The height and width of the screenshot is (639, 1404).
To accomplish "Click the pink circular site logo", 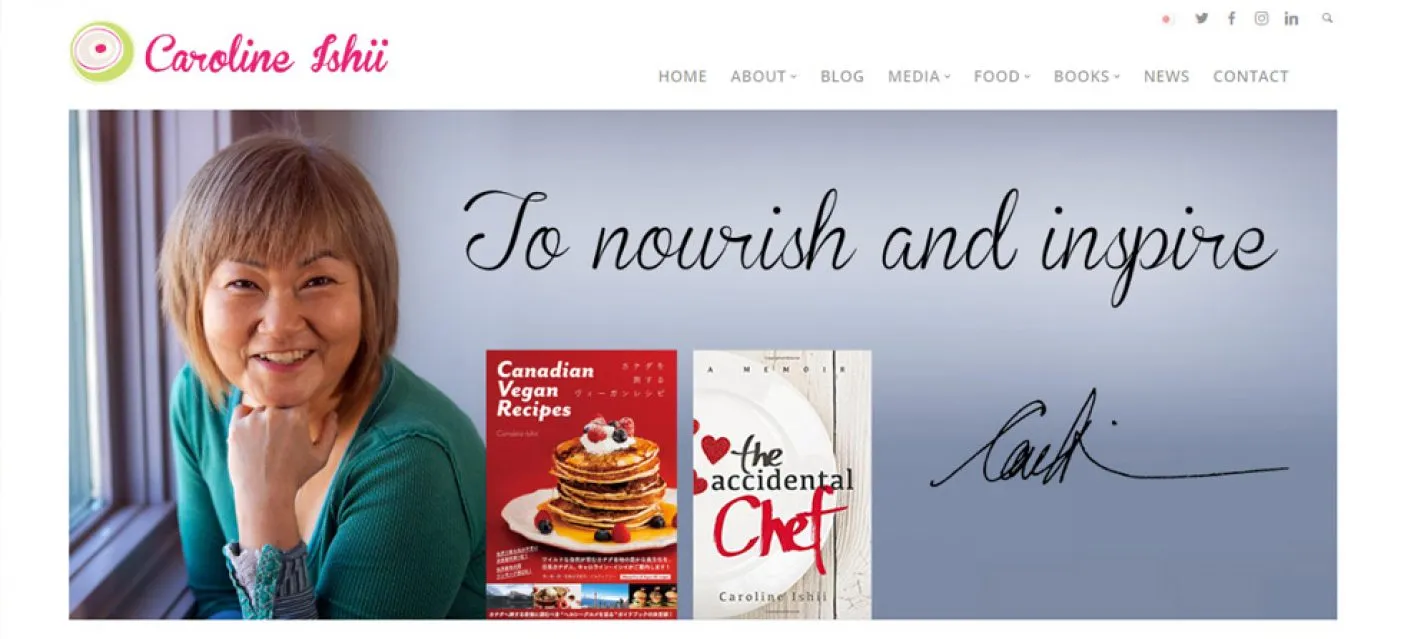I will coord(102,52).
